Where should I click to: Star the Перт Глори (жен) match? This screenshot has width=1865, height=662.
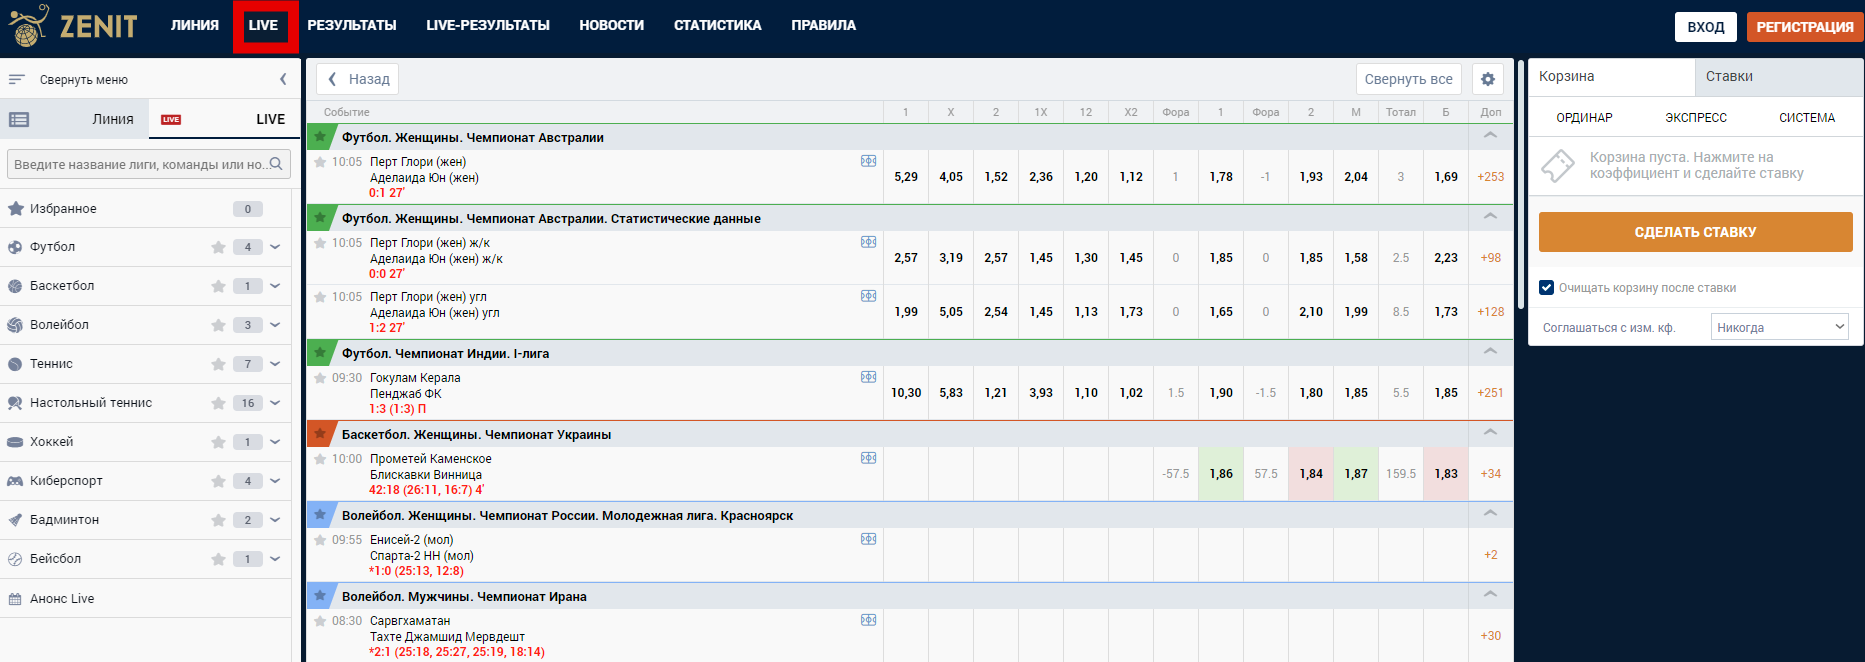pos(320,162)
